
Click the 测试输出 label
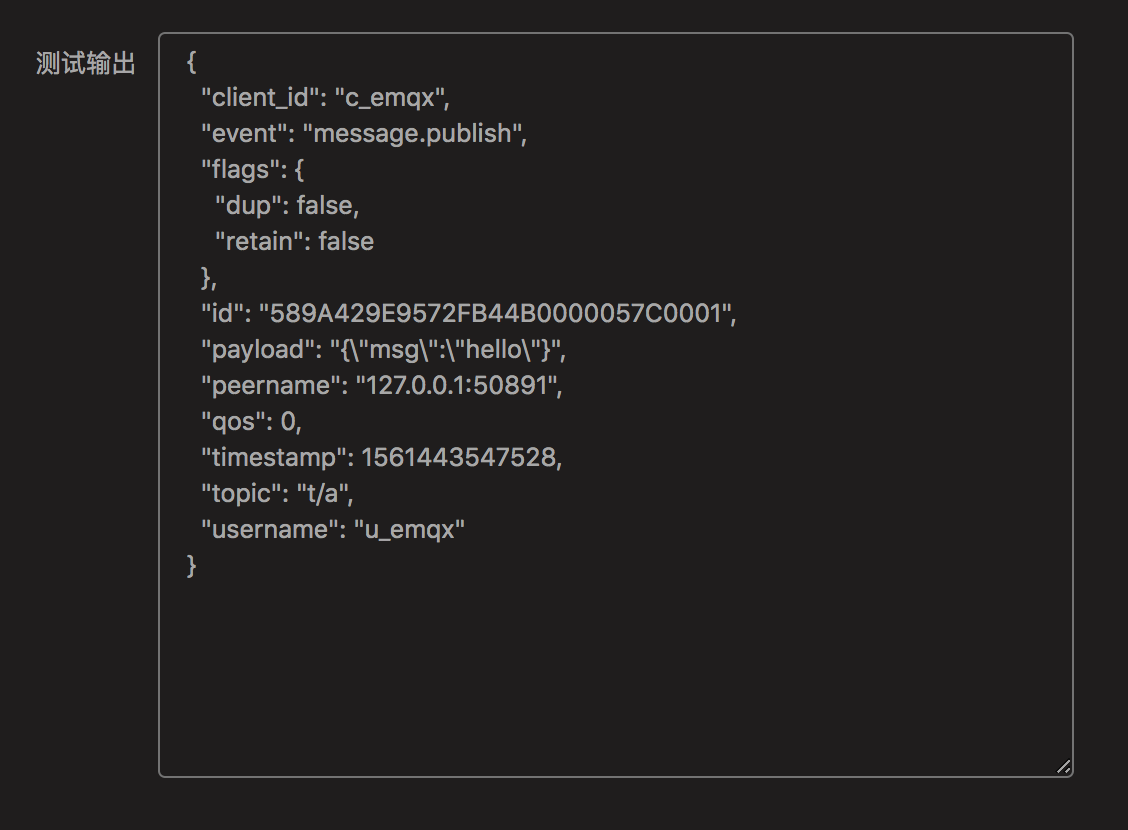(85, 64)
